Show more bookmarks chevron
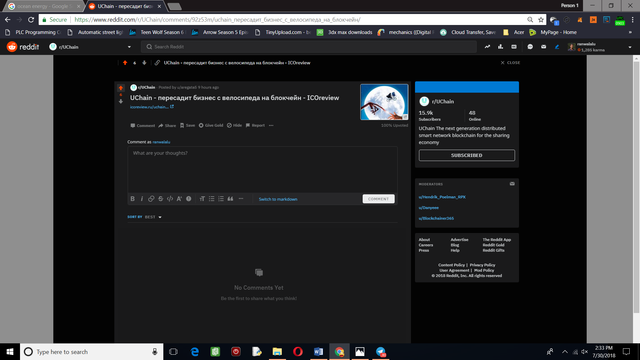This screenshot has height=360, width=640. pyautogui.click(x=630, y=32)
